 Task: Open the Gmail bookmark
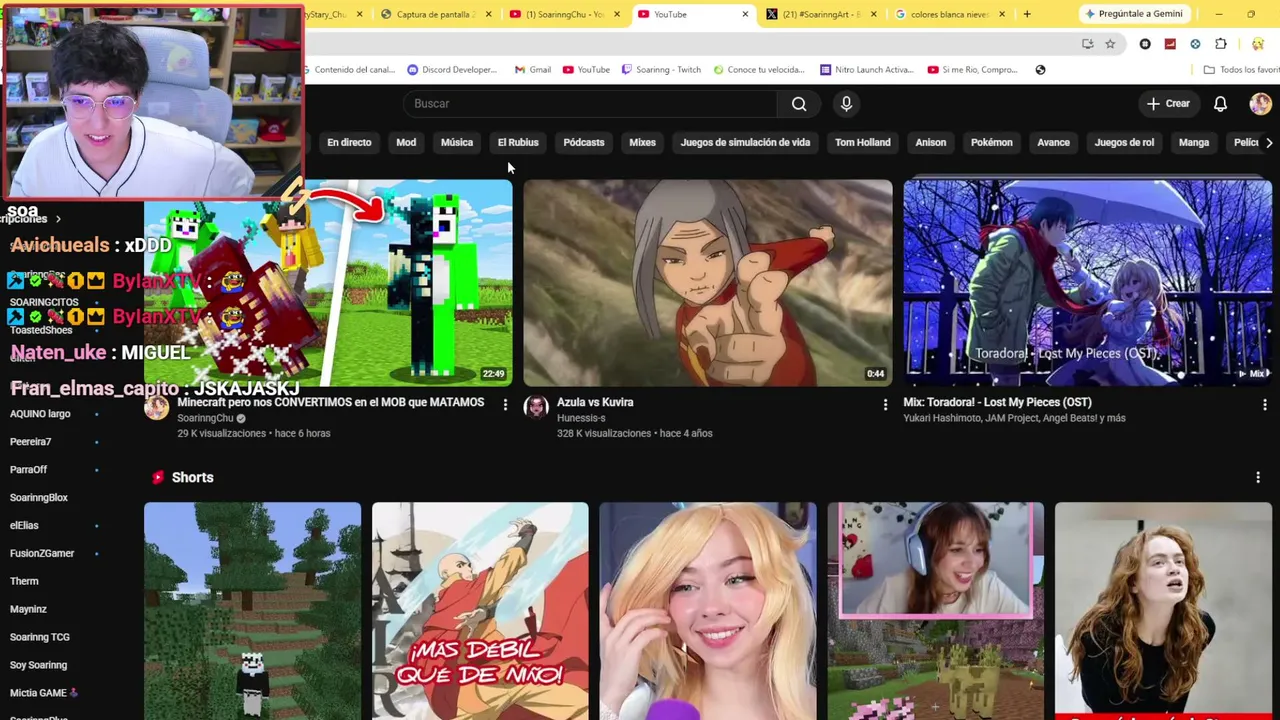[533, 70]
